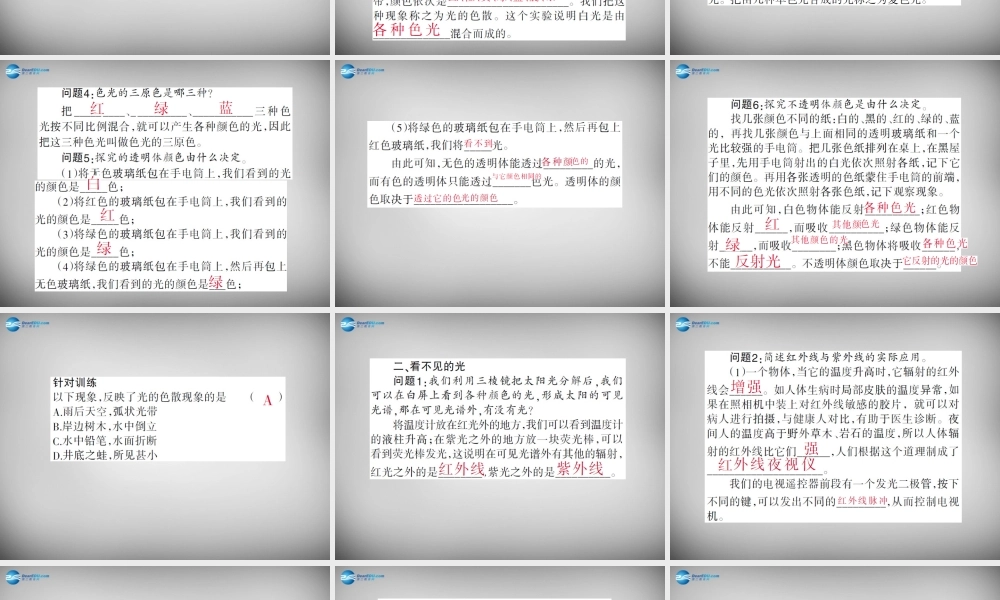Screen dimensions: 1000x600
Task: Click the red answer letter A in parentheses
Action: tap(267, 400)
